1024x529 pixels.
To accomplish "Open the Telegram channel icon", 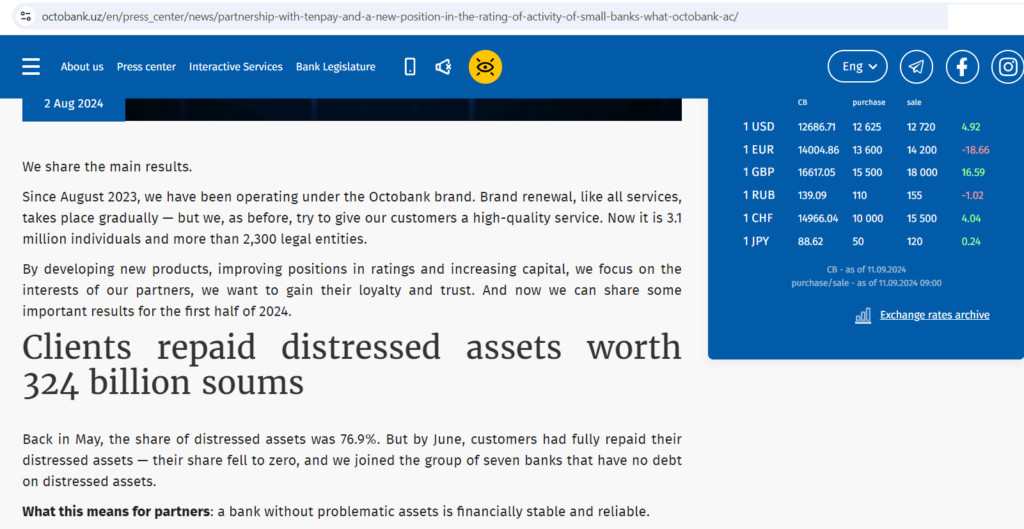I will [x=916, y=67].
